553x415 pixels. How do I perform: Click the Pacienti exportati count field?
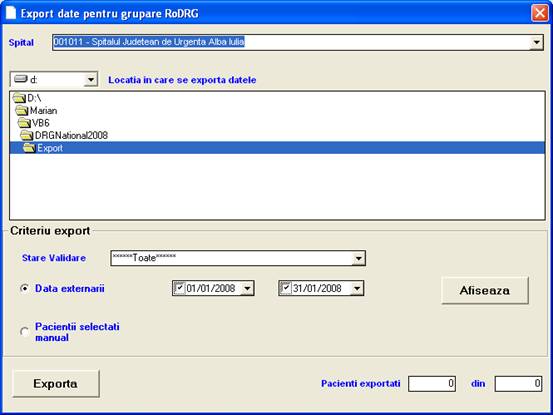click(x=432, y=384)
